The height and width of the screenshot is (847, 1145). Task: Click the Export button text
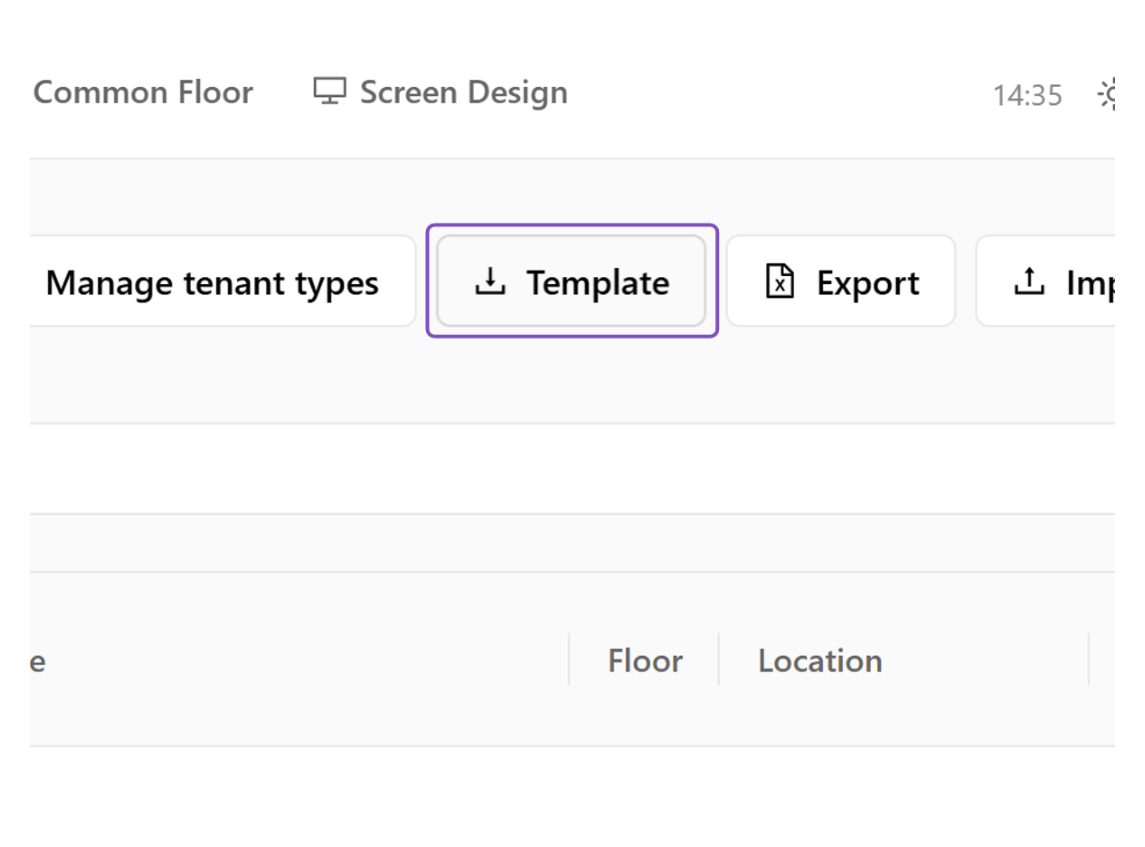[868, 283]
